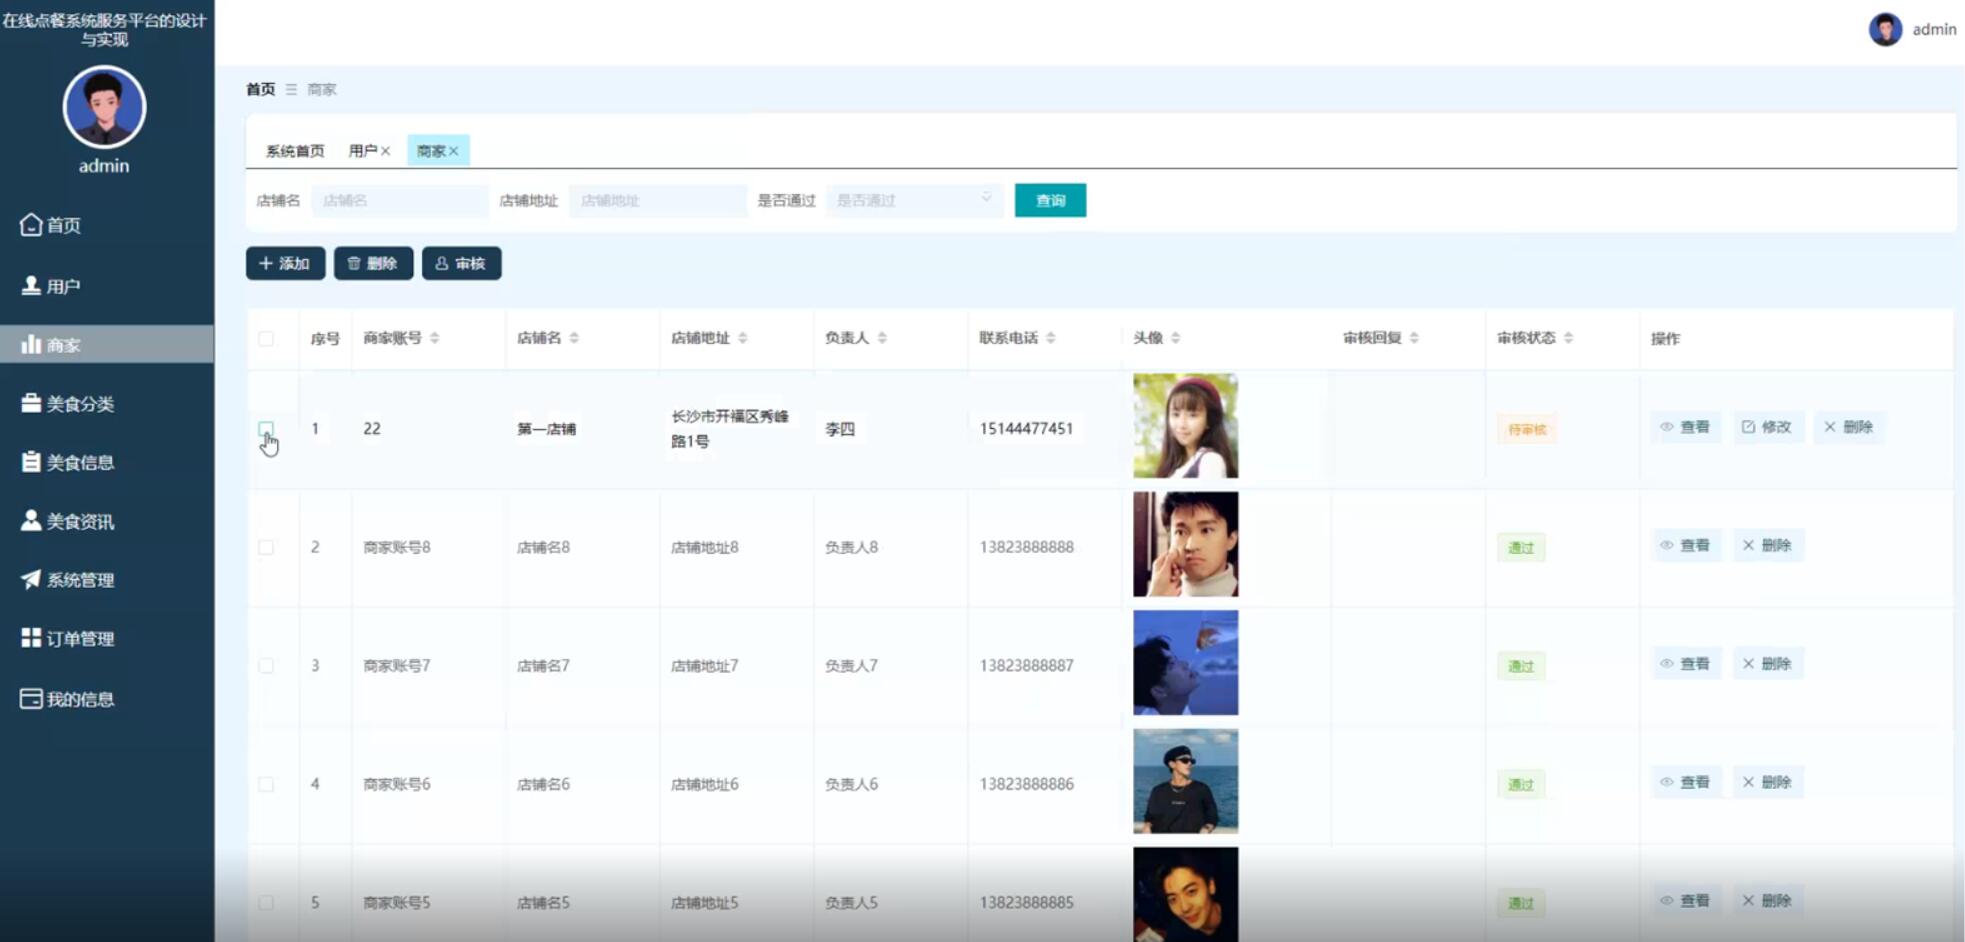This screenshot has height=942, width=1965.
Task: Sort by 审核回复 column arrows
Action: pyautogui.click(x=1414, y=338)
